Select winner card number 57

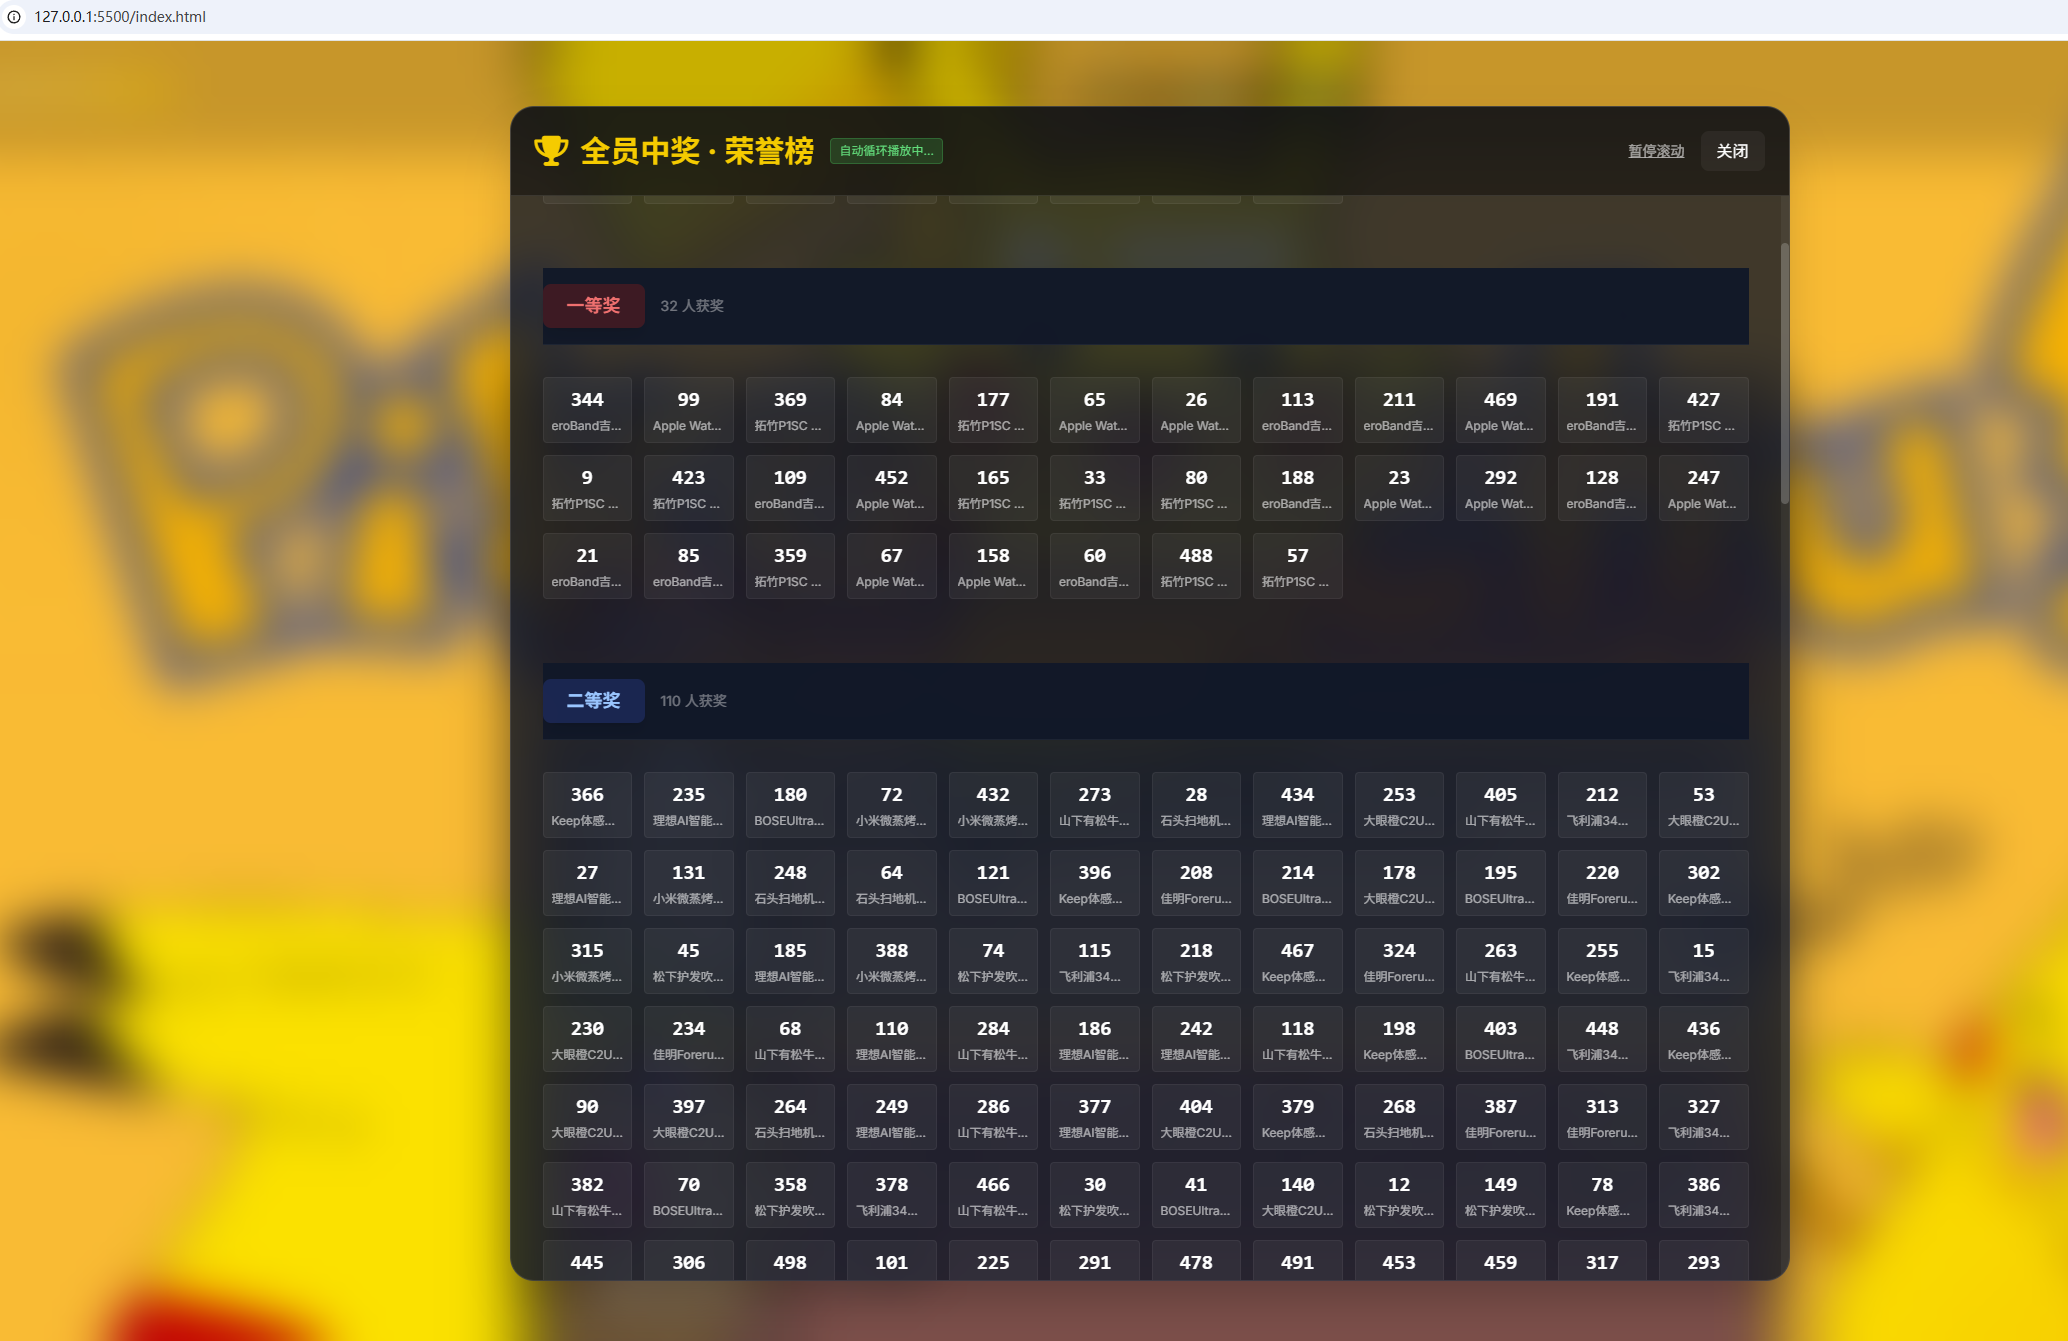coord(1296,566)
